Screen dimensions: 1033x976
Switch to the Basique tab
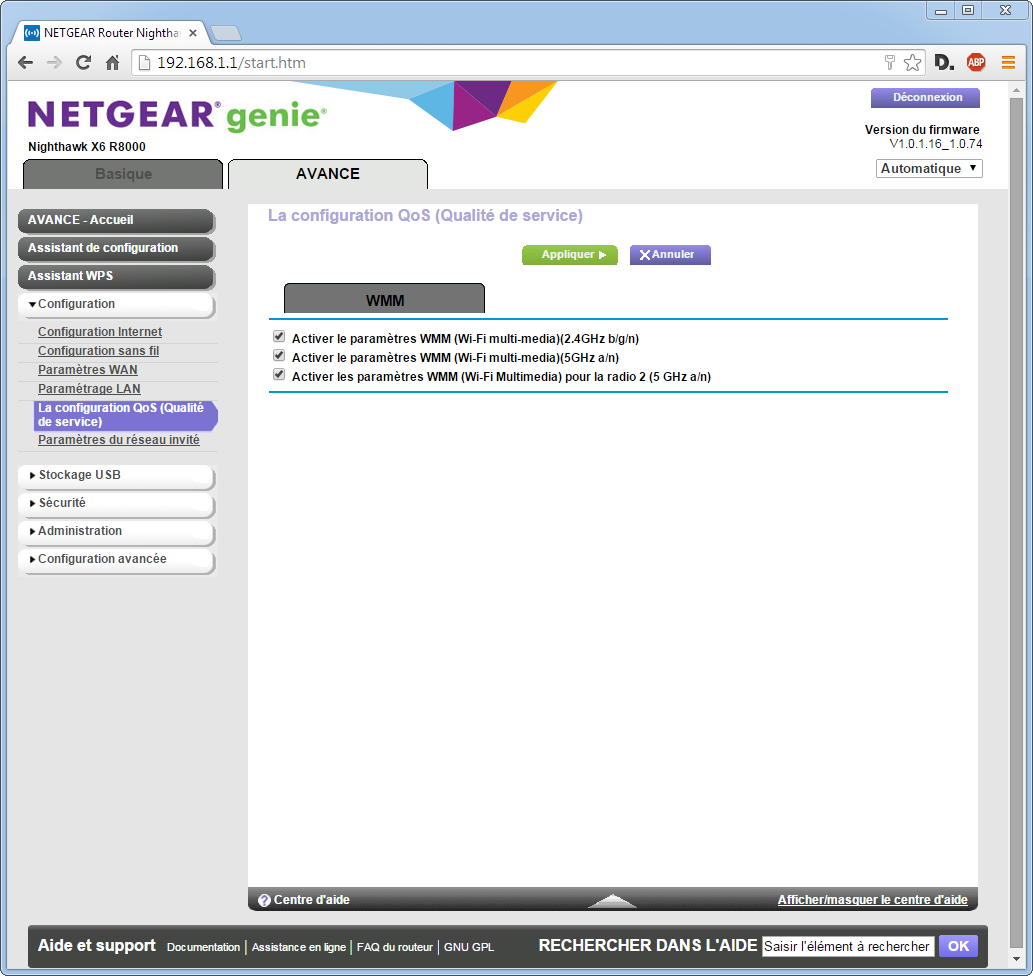123,174
